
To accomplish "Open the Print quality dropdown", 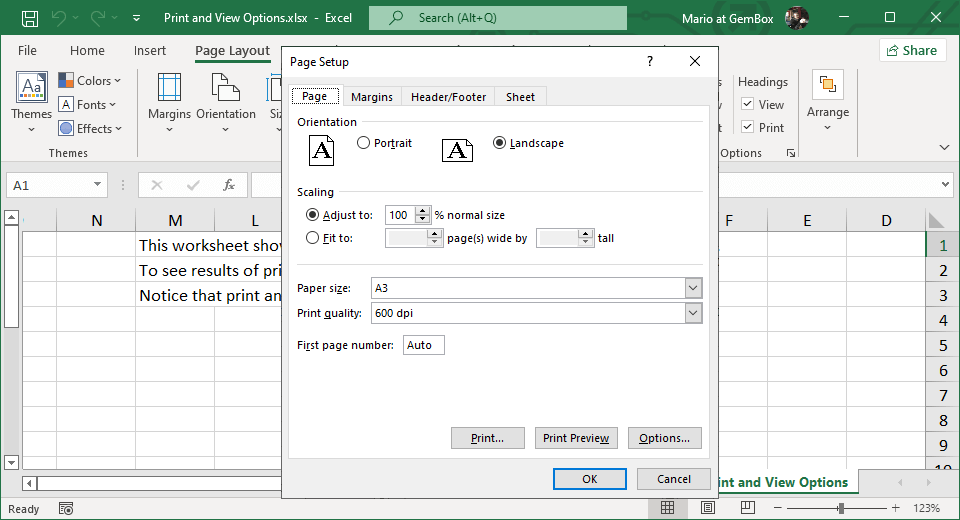I will (693, 313).
